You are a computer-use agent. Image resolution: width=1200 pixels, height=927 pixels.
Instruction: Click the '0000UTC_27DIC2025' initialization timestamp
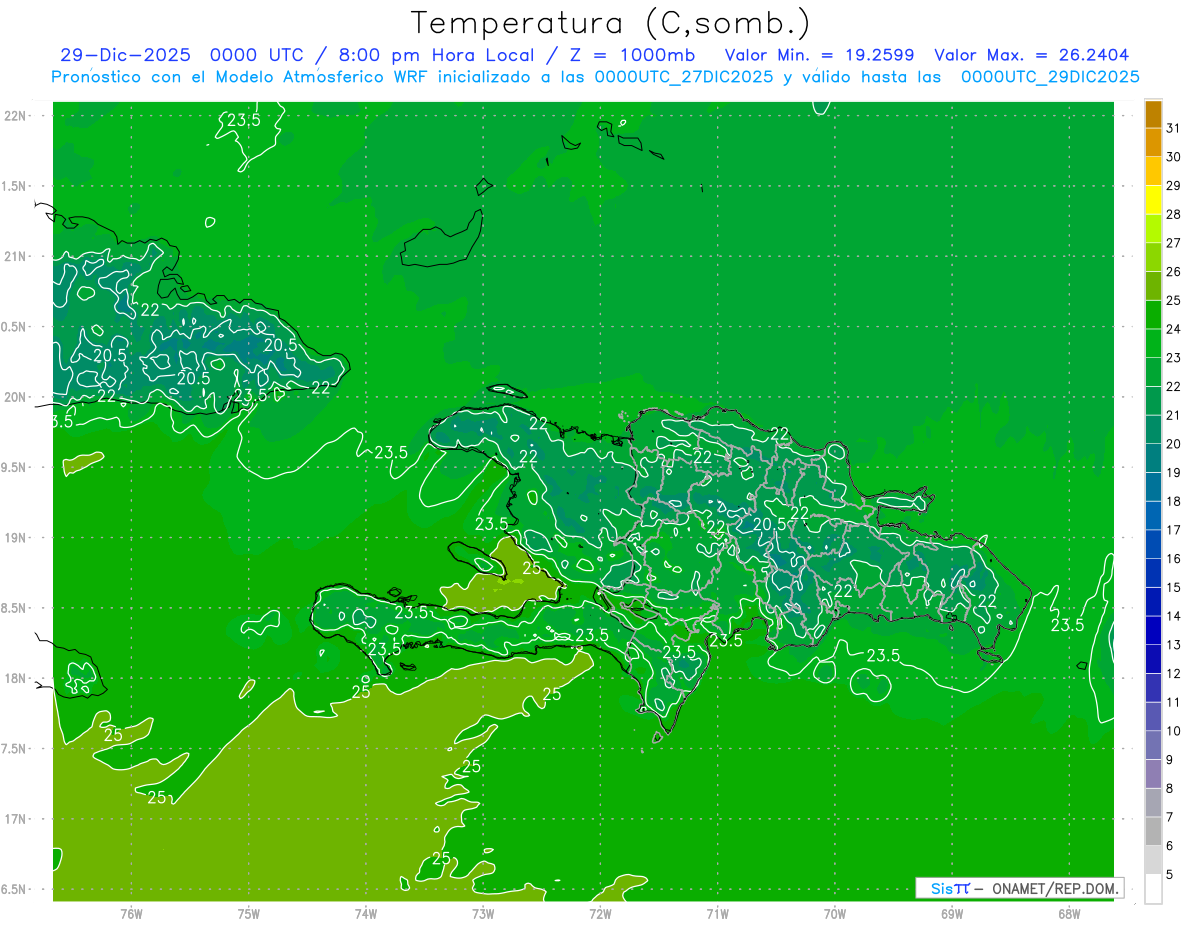pyautogui.click(x=684, y=77)
